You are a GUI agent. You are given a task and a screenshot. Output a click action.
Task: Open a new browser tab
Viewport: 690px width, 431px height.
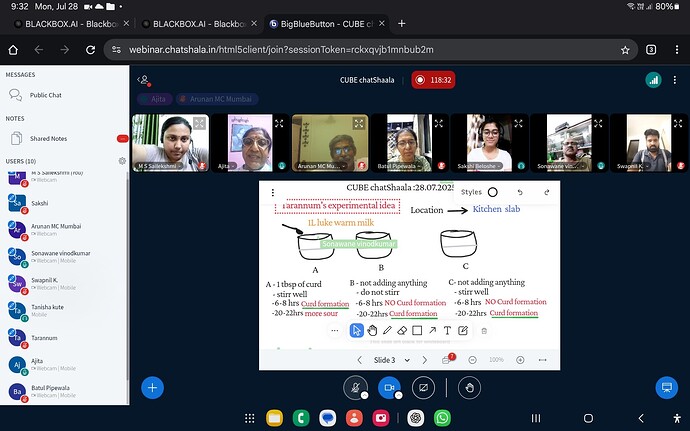401,24
